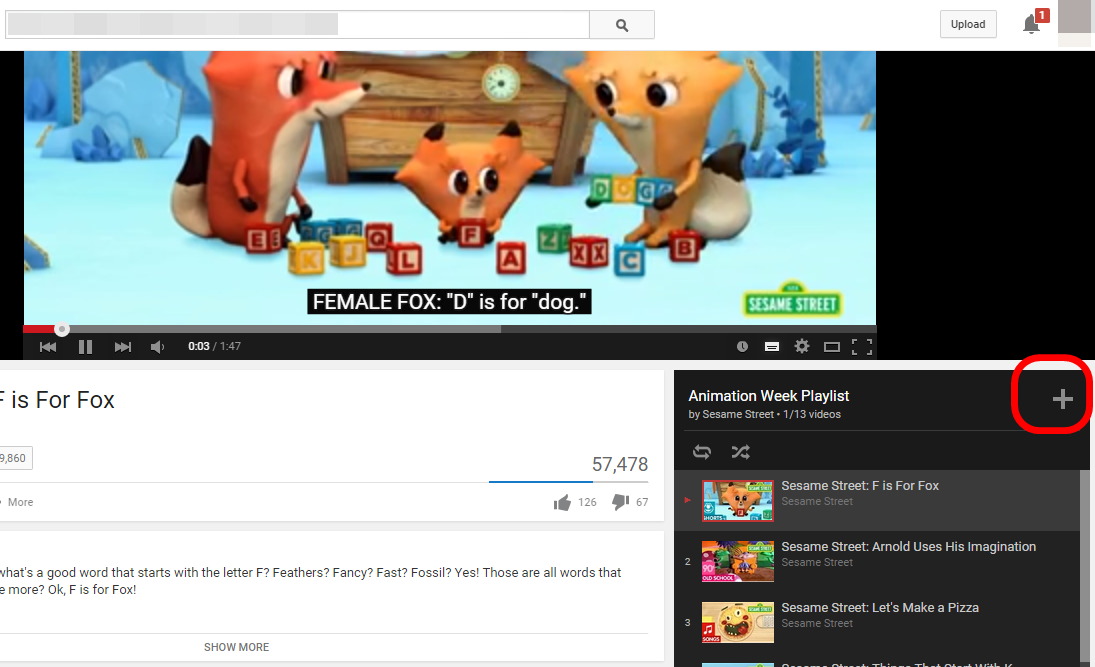Click the elapsed time 0:03
This screenshot has width=1095, height=667.
[x=198, y=346]
